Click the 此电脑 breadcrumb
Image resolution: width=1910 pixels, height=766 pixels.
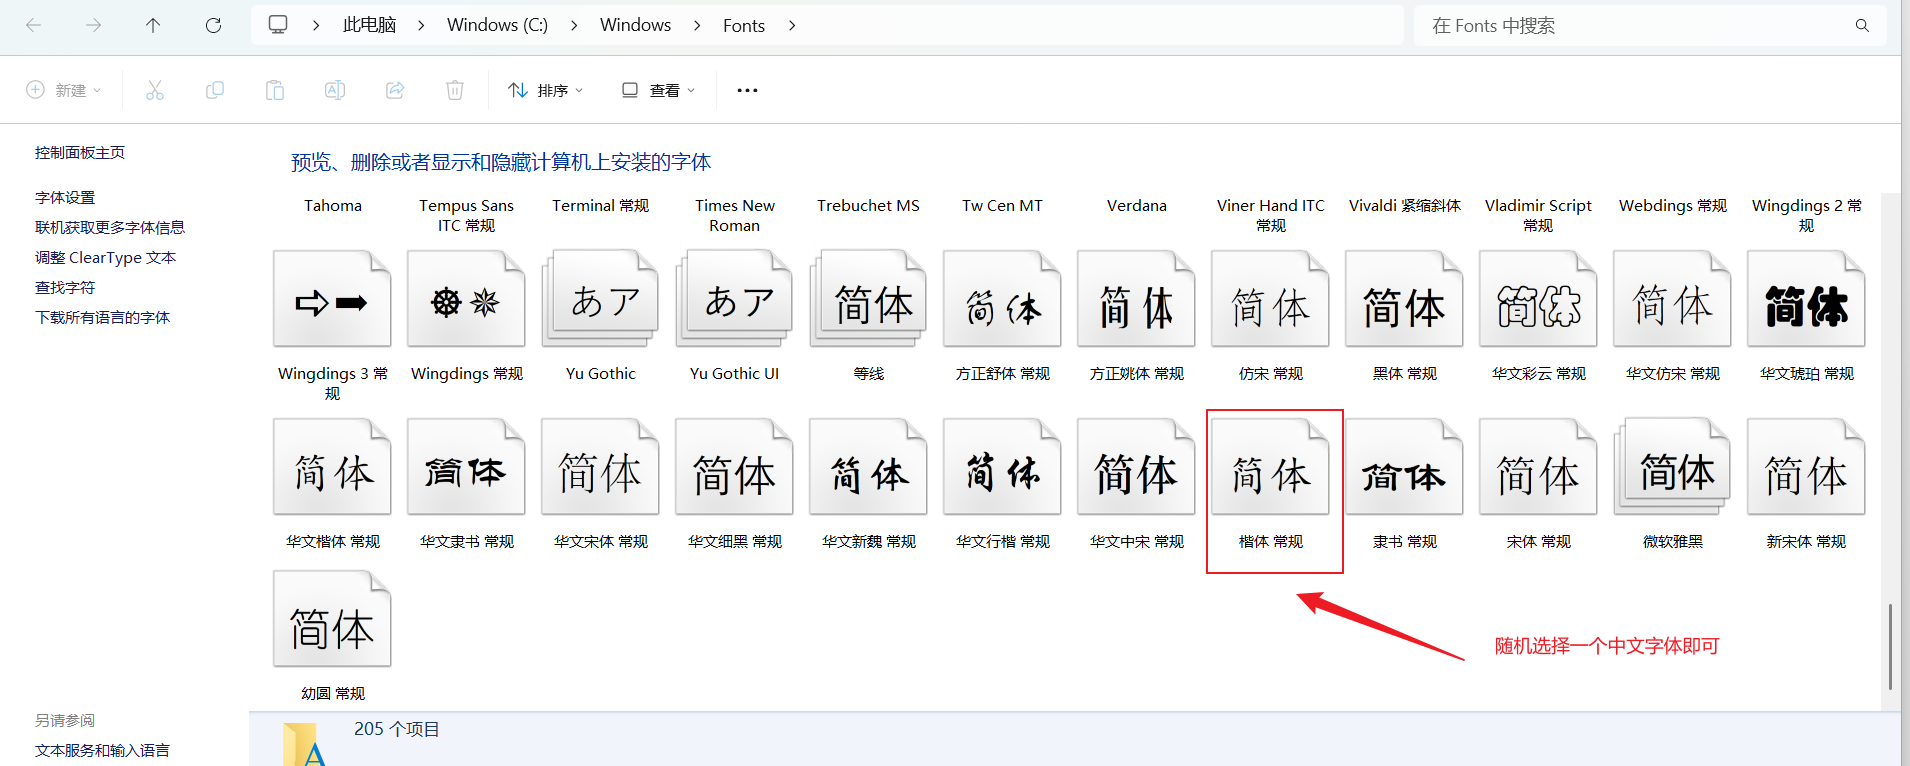point(369,25)
